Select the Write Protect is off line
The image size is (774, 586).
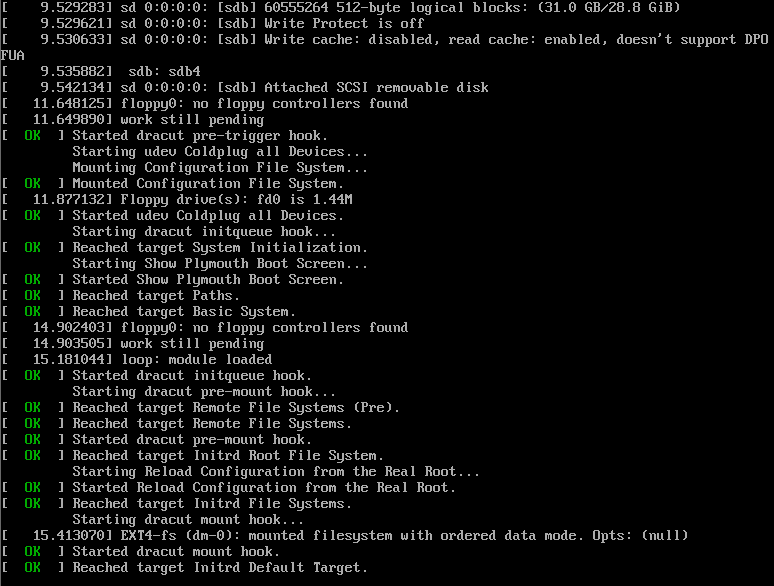tap(212, 24)
